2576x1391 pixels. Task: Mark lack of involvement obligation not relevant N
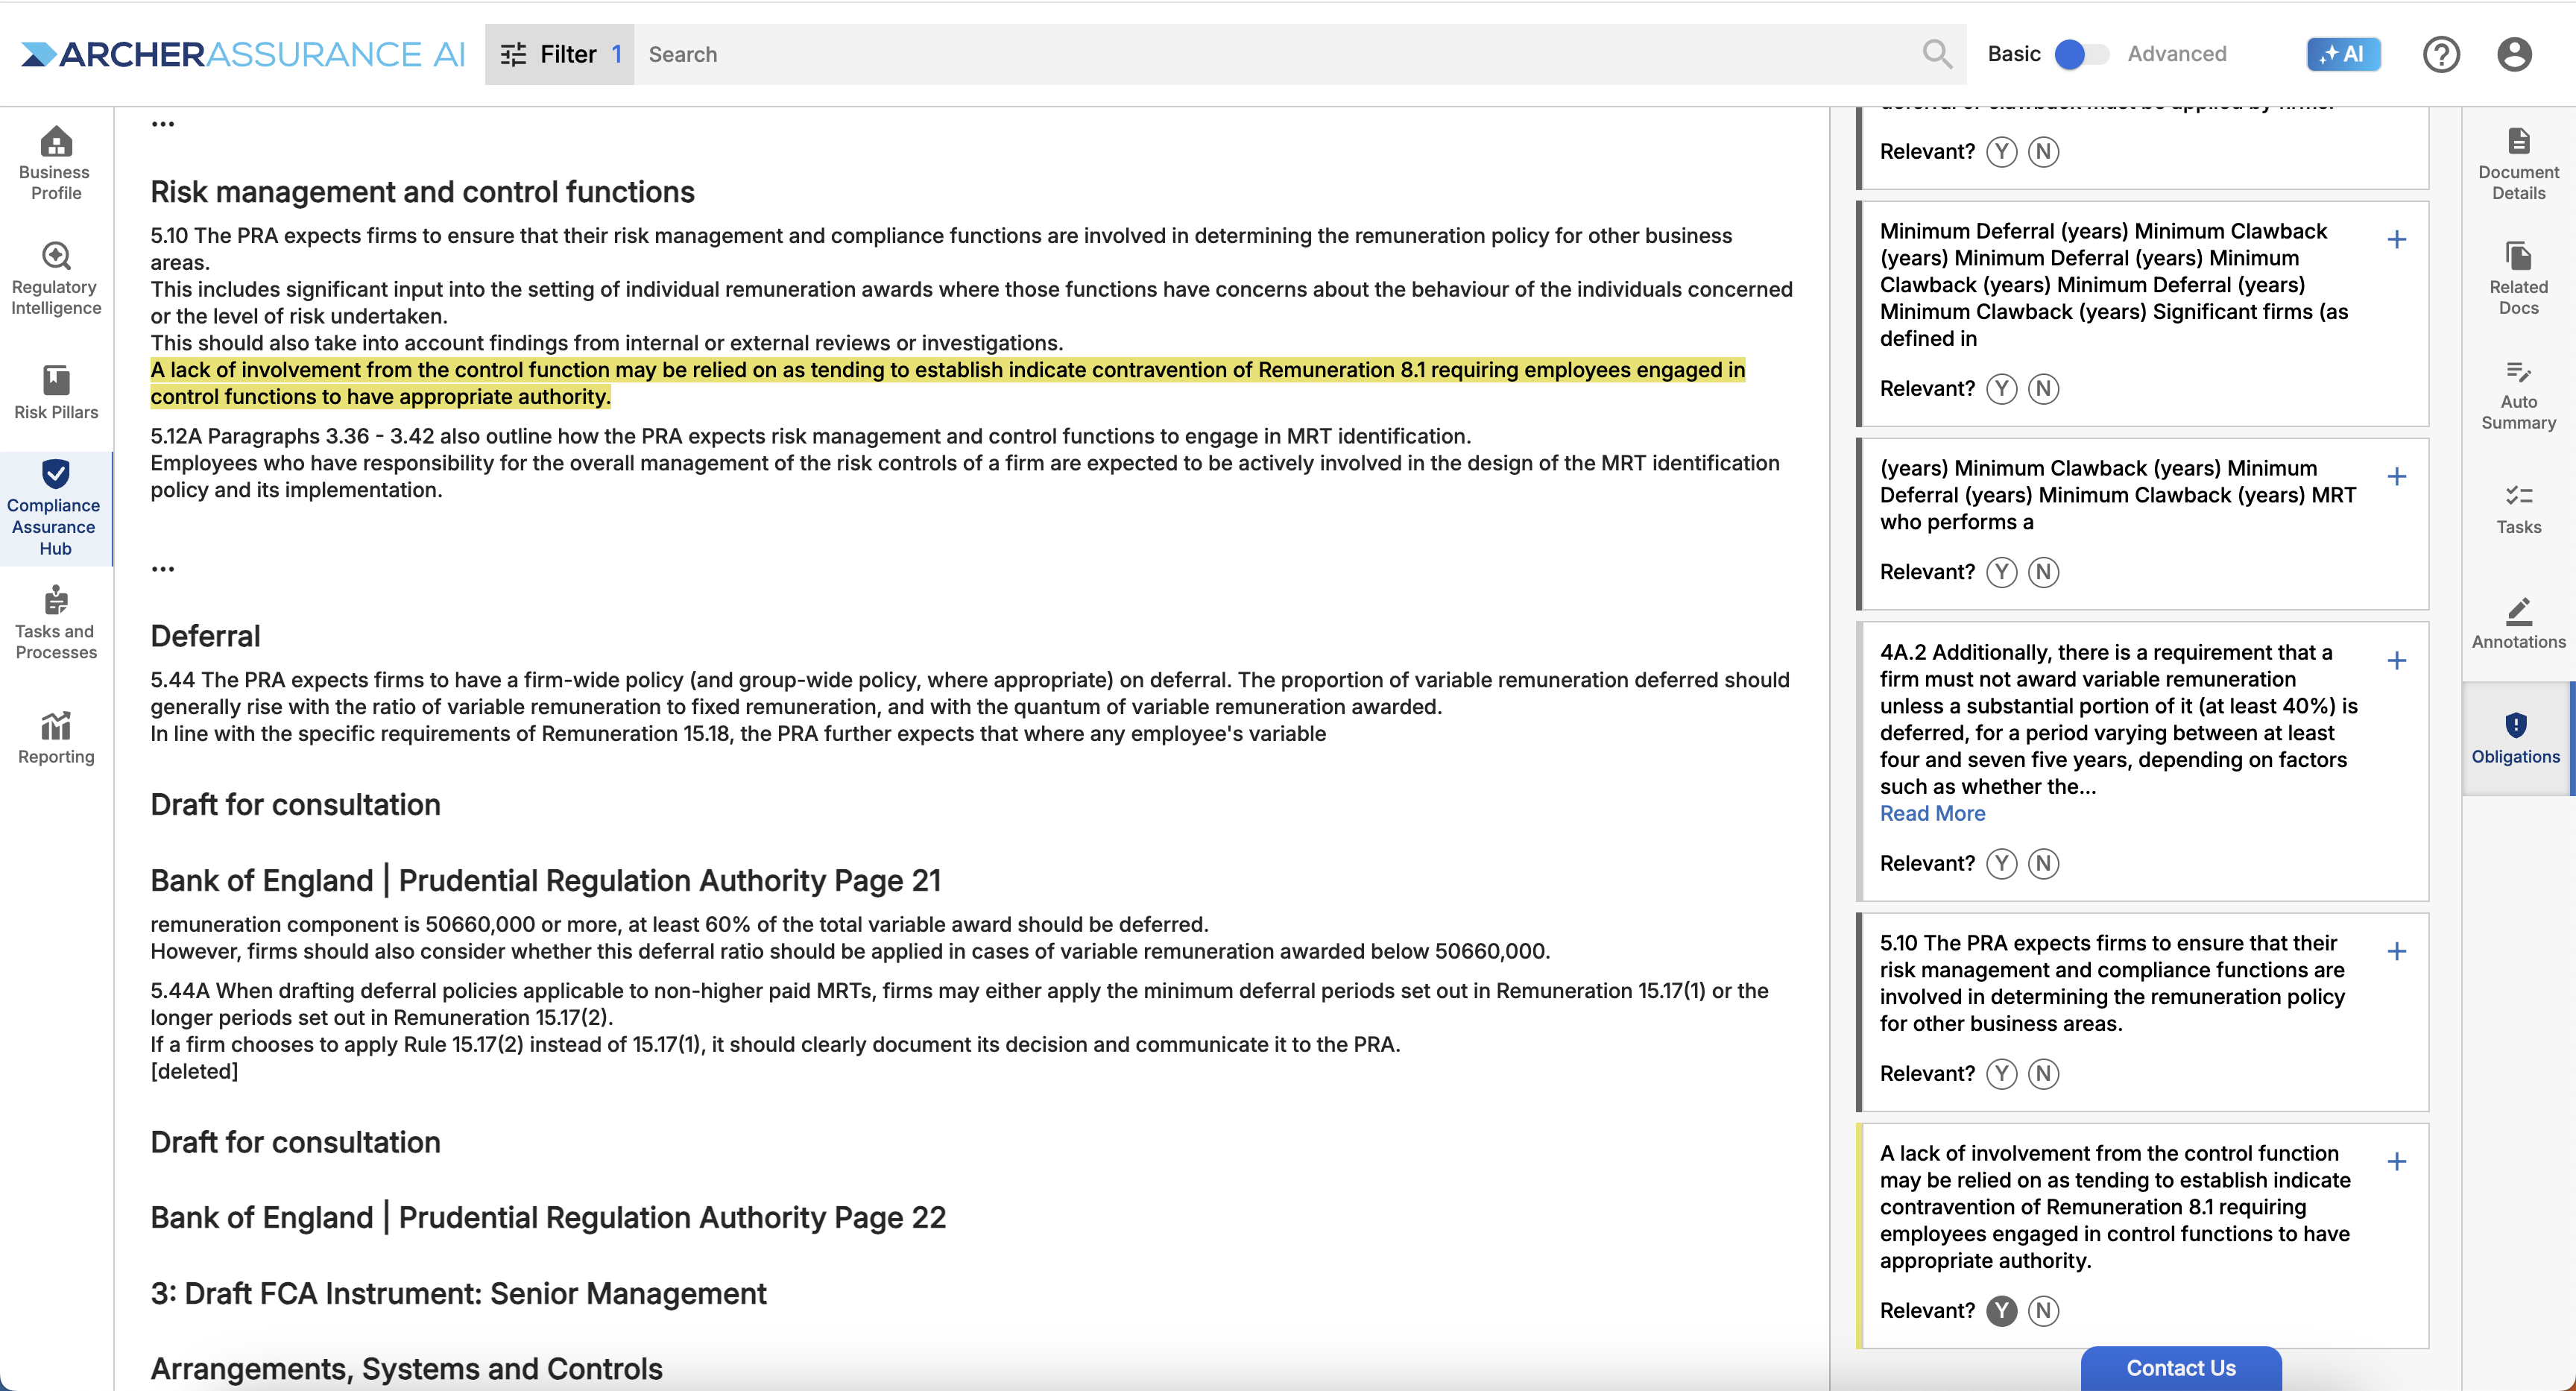(2043, 1311)
